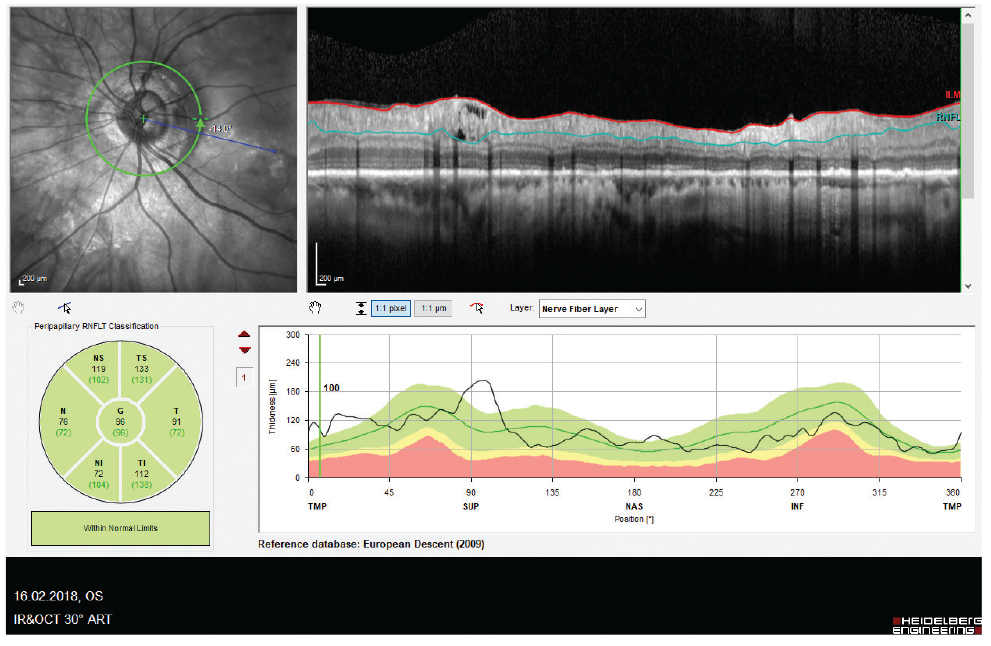Click the 100 value label on graph

(331, 387)
